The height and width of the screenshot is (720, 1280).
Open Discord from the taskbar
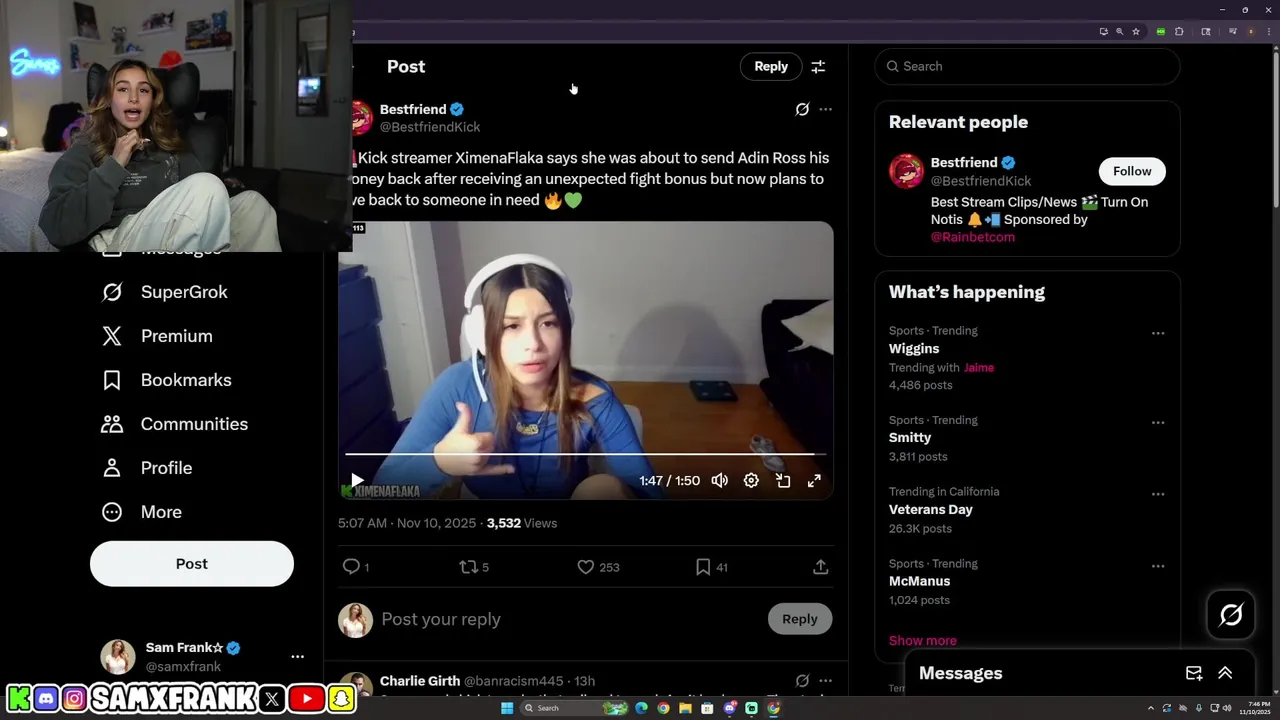tap(729, 708)
